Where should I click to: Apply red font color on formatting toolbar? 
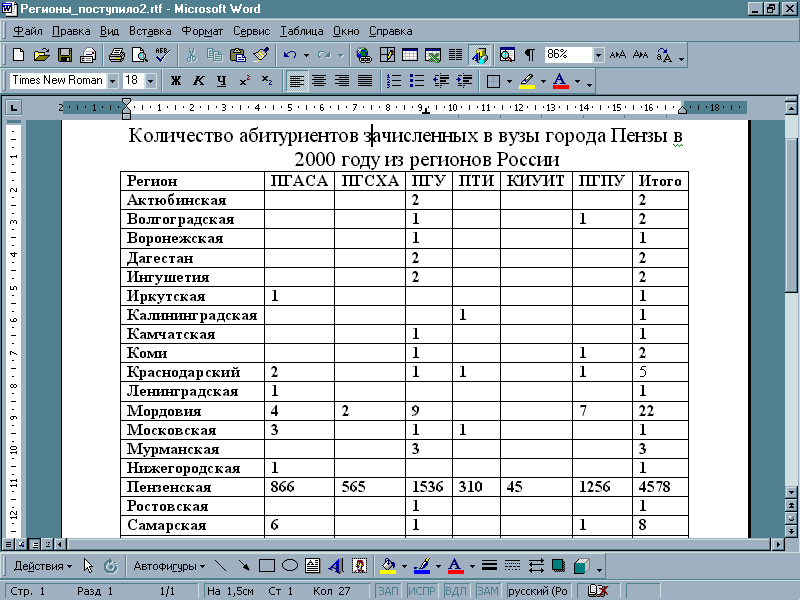560,81
